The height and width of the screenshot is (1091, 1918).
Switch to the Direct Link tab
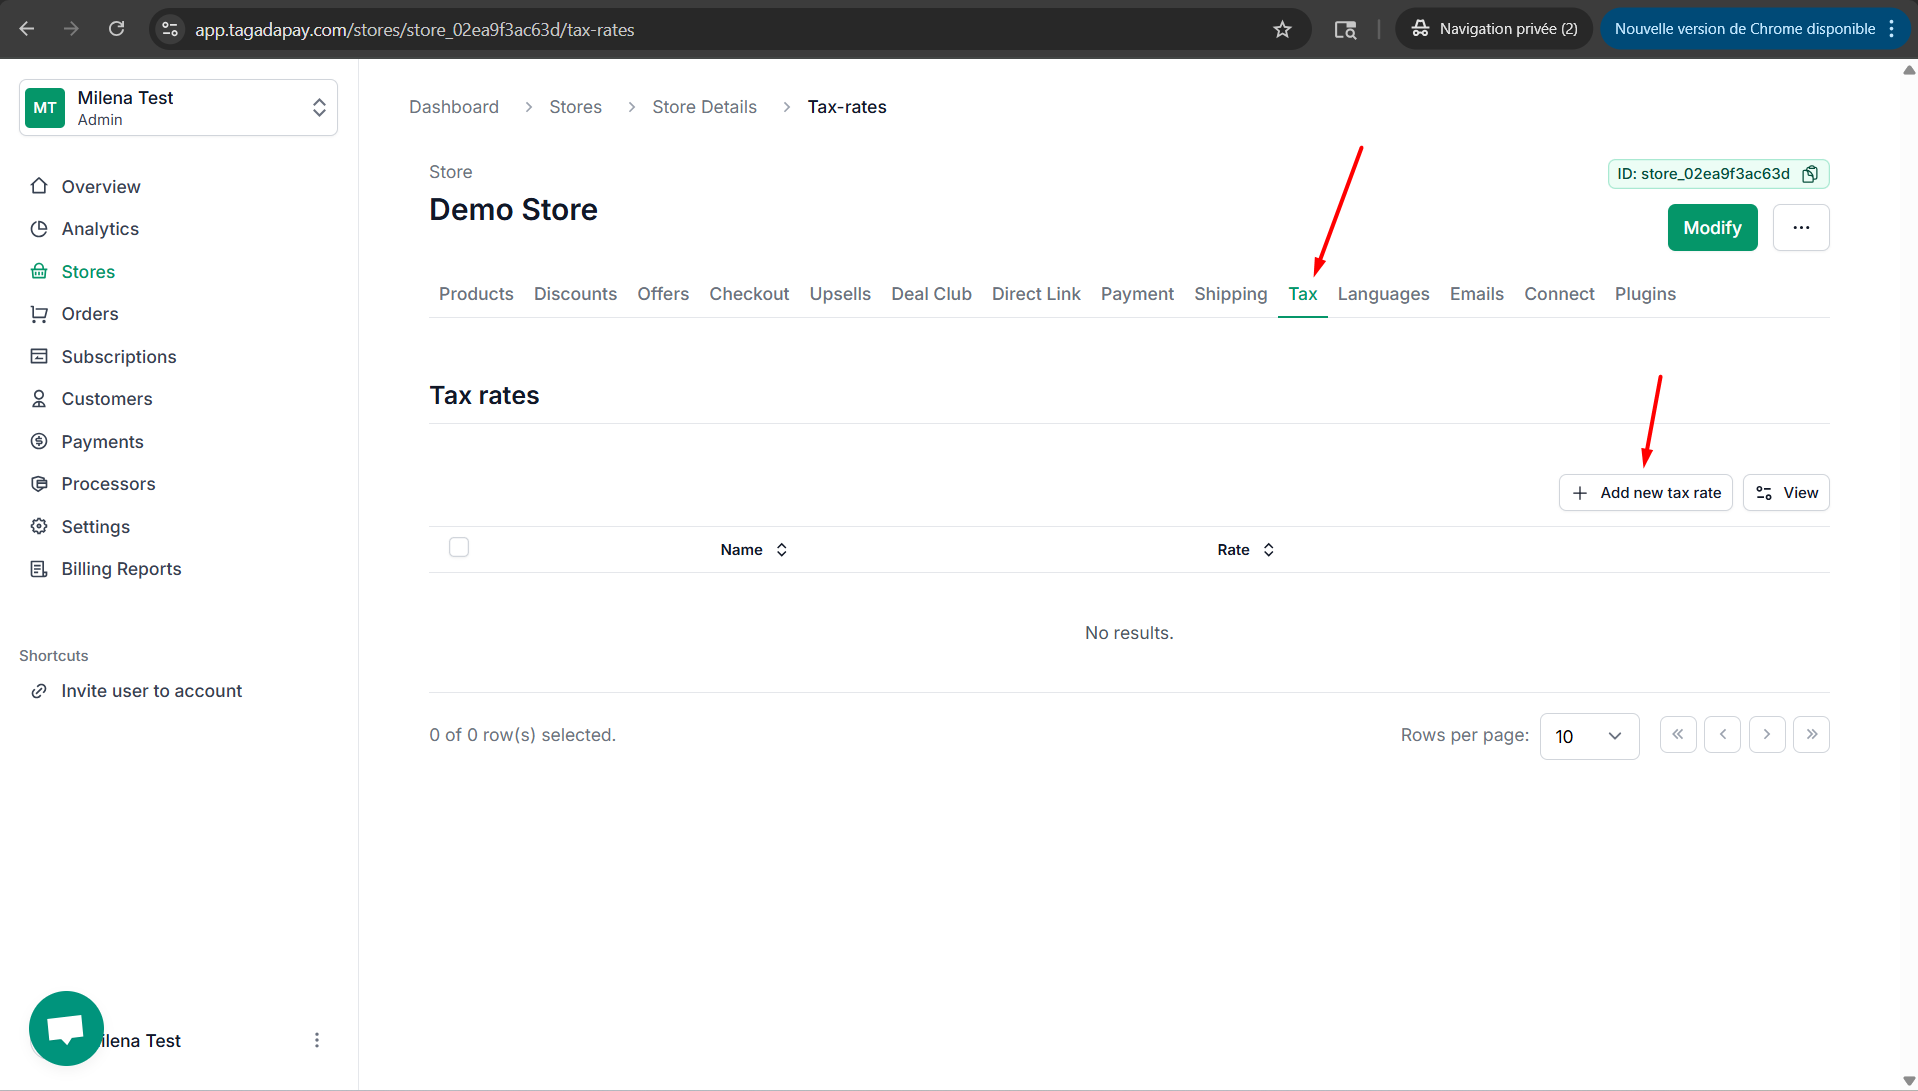[1036, 294]
